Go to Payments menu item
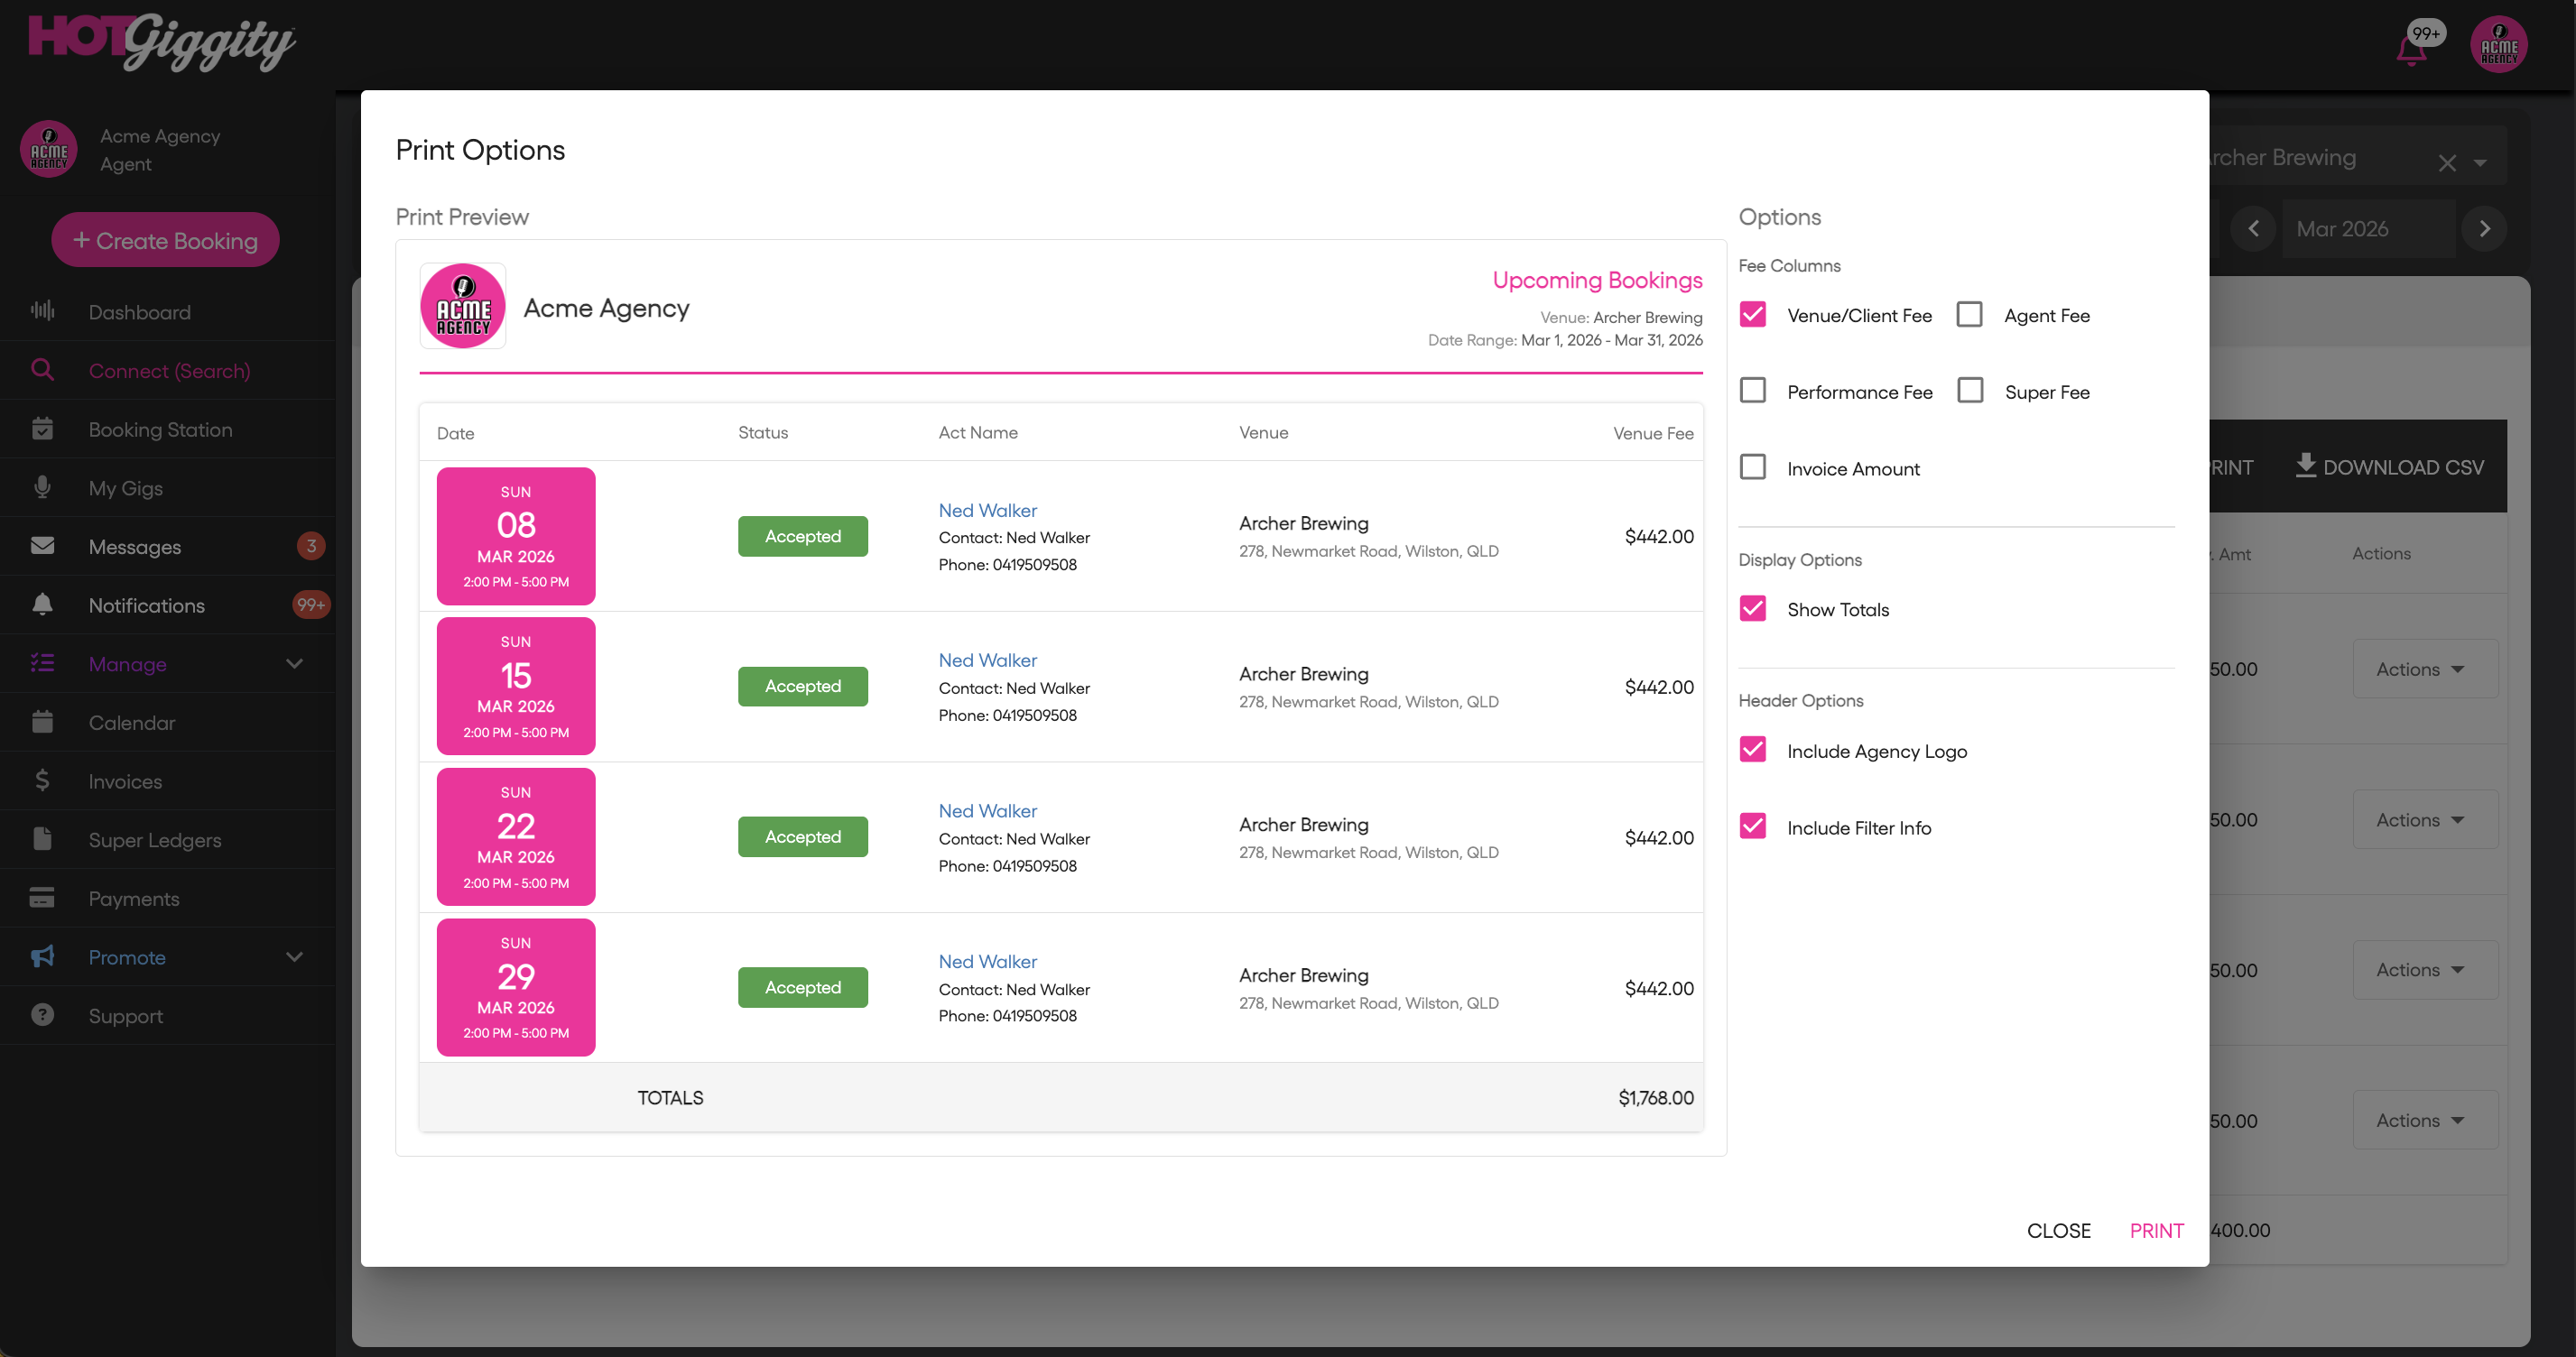This screenshot has width=2576, height=1357. (134, 898)
